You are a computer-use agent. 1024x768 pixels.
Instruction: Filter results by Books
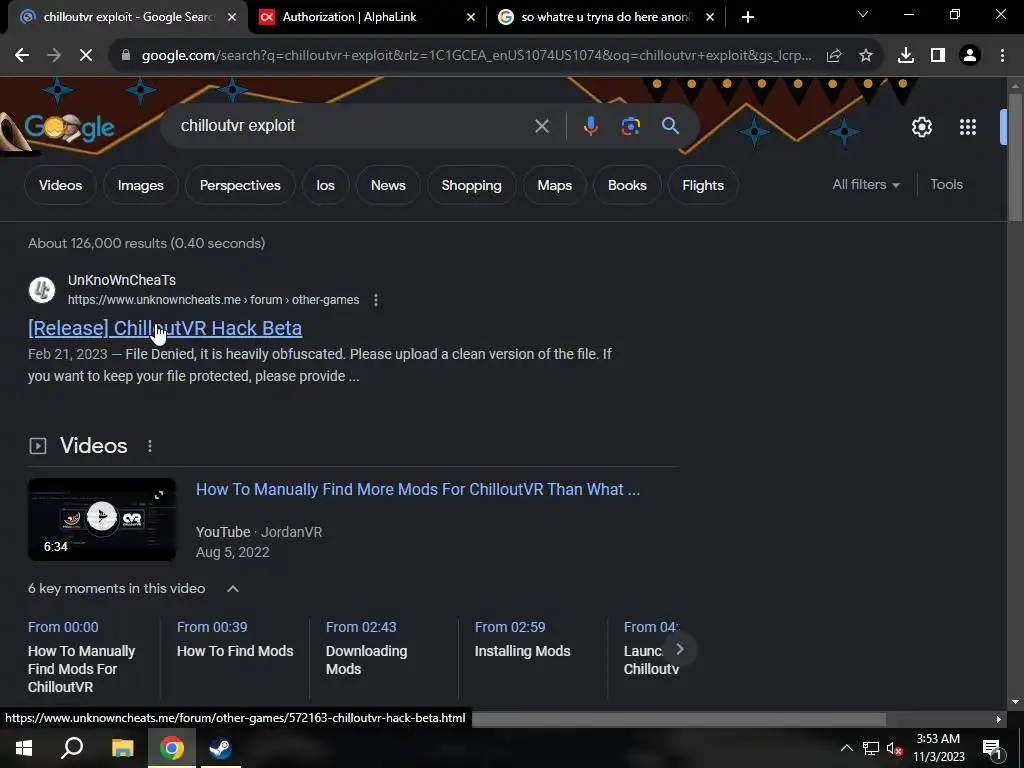627,185
